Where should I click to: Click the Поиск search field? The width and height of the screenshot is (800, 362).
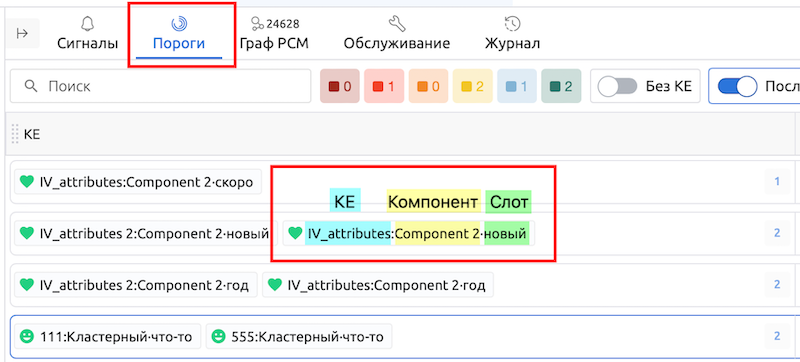160,86
